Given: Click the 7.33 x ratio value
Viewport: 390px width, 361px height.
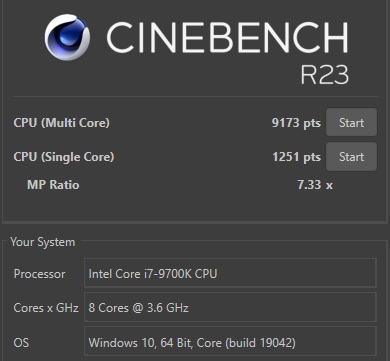Looking at the screenshot, I should tap(315, 185).
